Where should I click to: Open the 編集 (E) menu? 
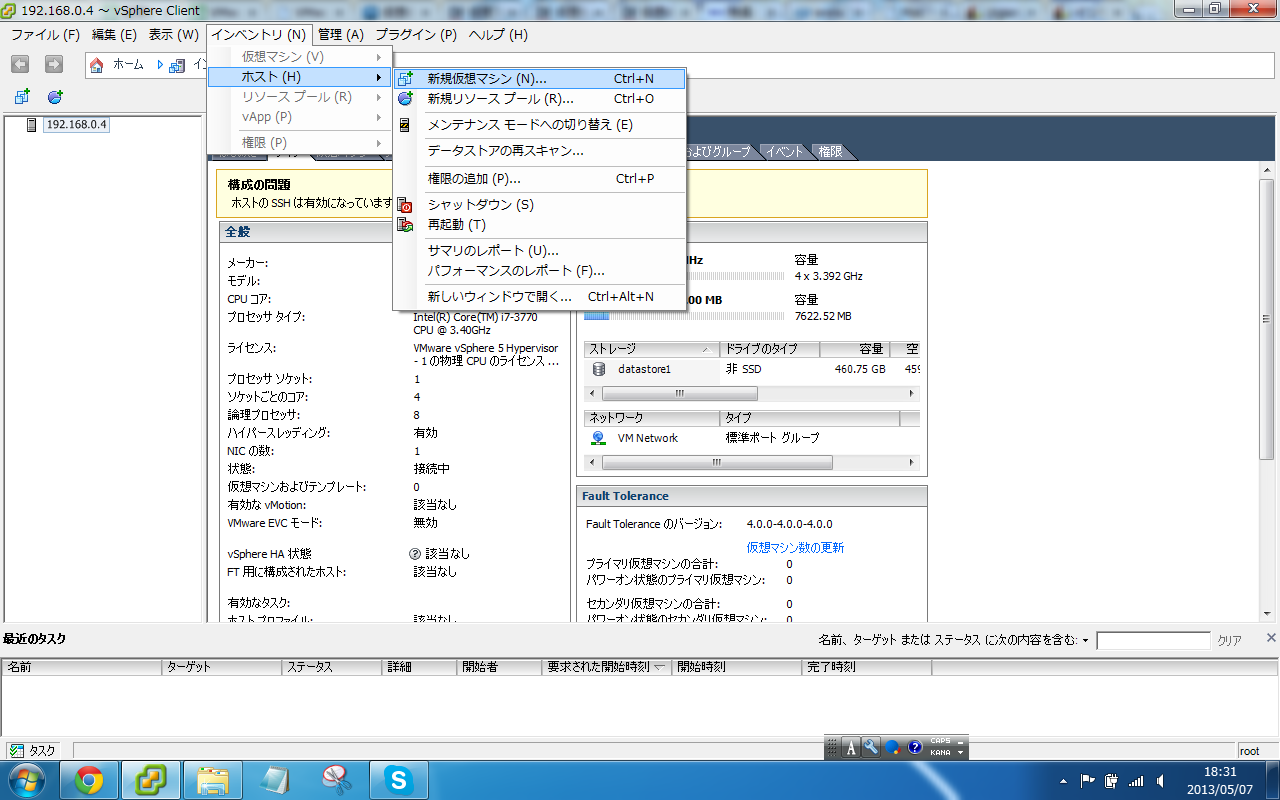(x=114, y=35)
